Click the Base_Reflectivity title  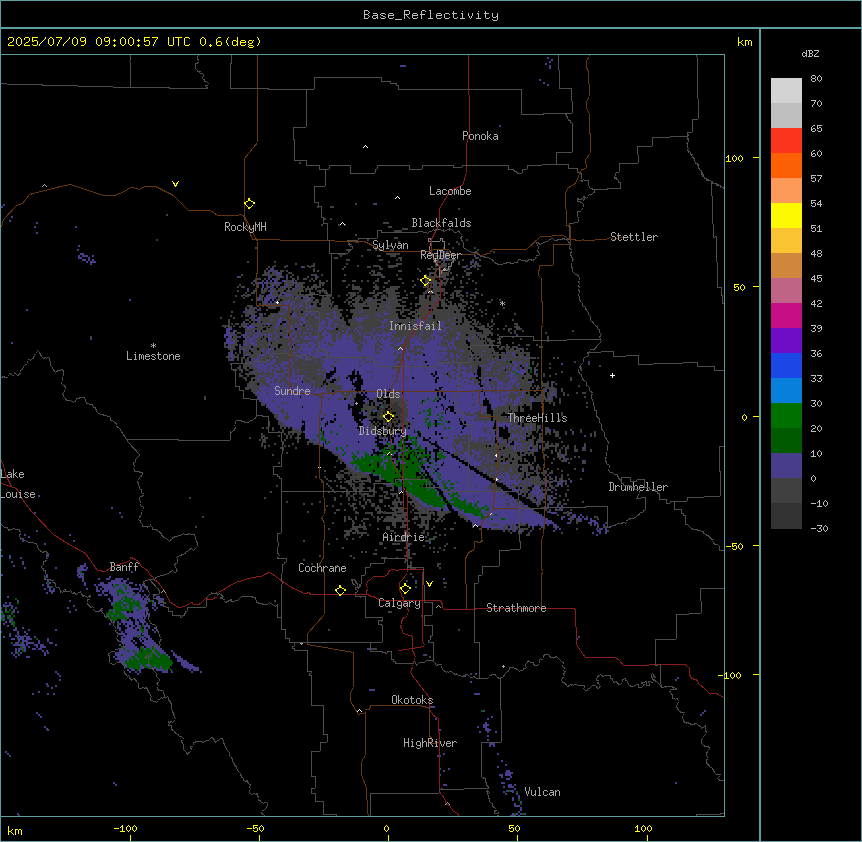click(x=431, y=15)
